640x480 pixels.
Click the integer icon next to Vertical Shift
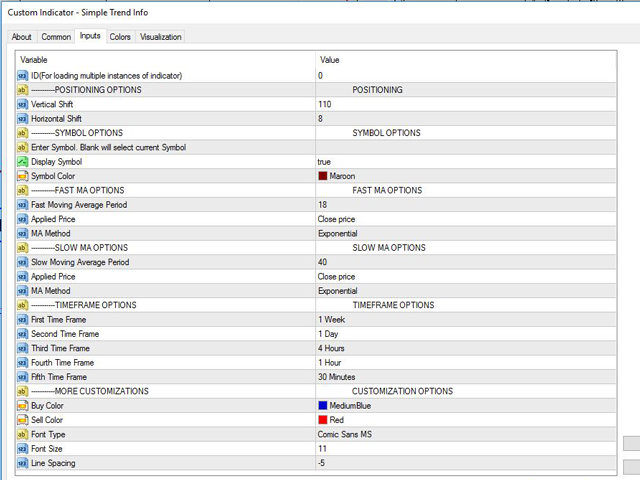22,104
